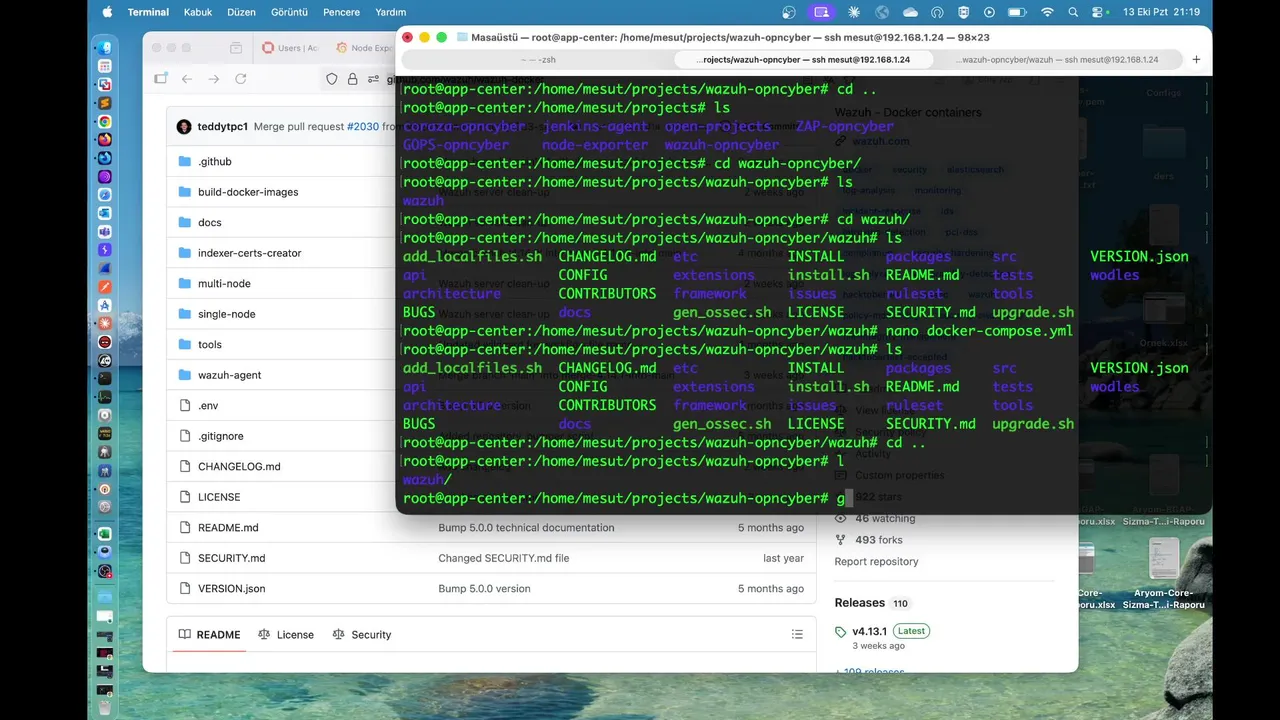The image size is (1280, 720).
Task: Click the teddytpc1 author name
Action: click(223, 127)
